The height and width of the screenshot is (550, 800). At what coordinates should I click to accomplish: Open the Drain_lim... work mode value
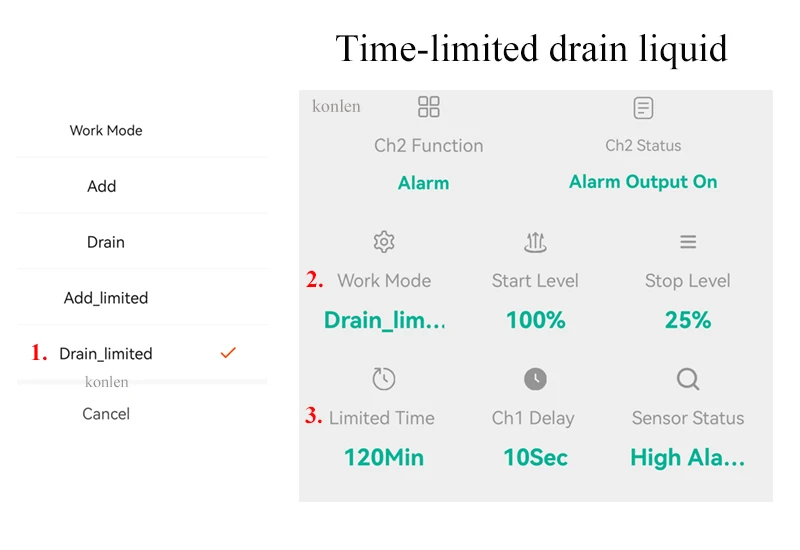(384, 321)
